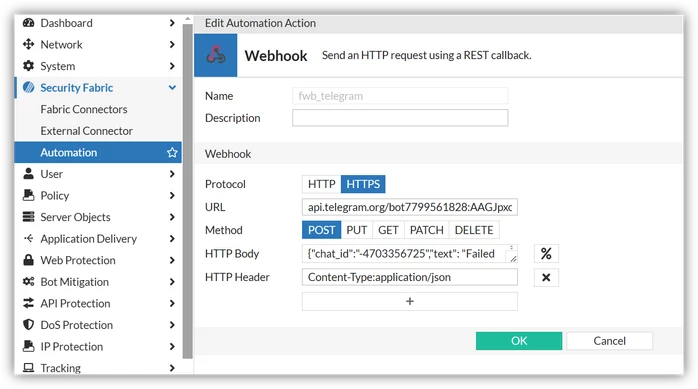698x389 pixels.
Task: Expand the API Protection chevron
Action: point(172,303)
